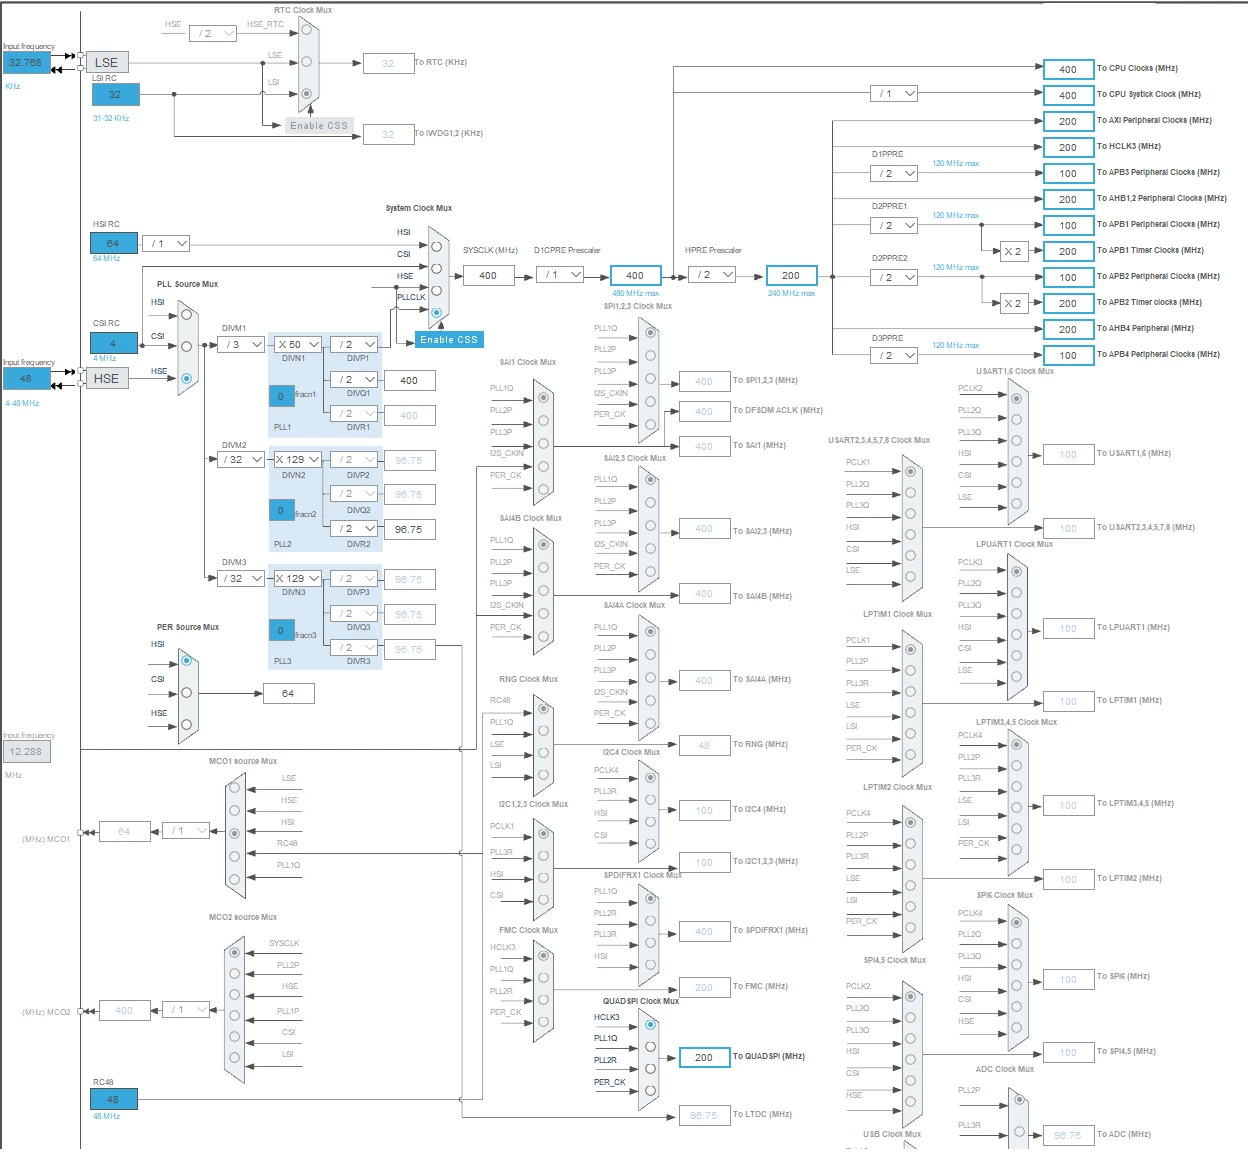
Task: Click the gray RTC Enable CSS button
Action: [319, 125]
